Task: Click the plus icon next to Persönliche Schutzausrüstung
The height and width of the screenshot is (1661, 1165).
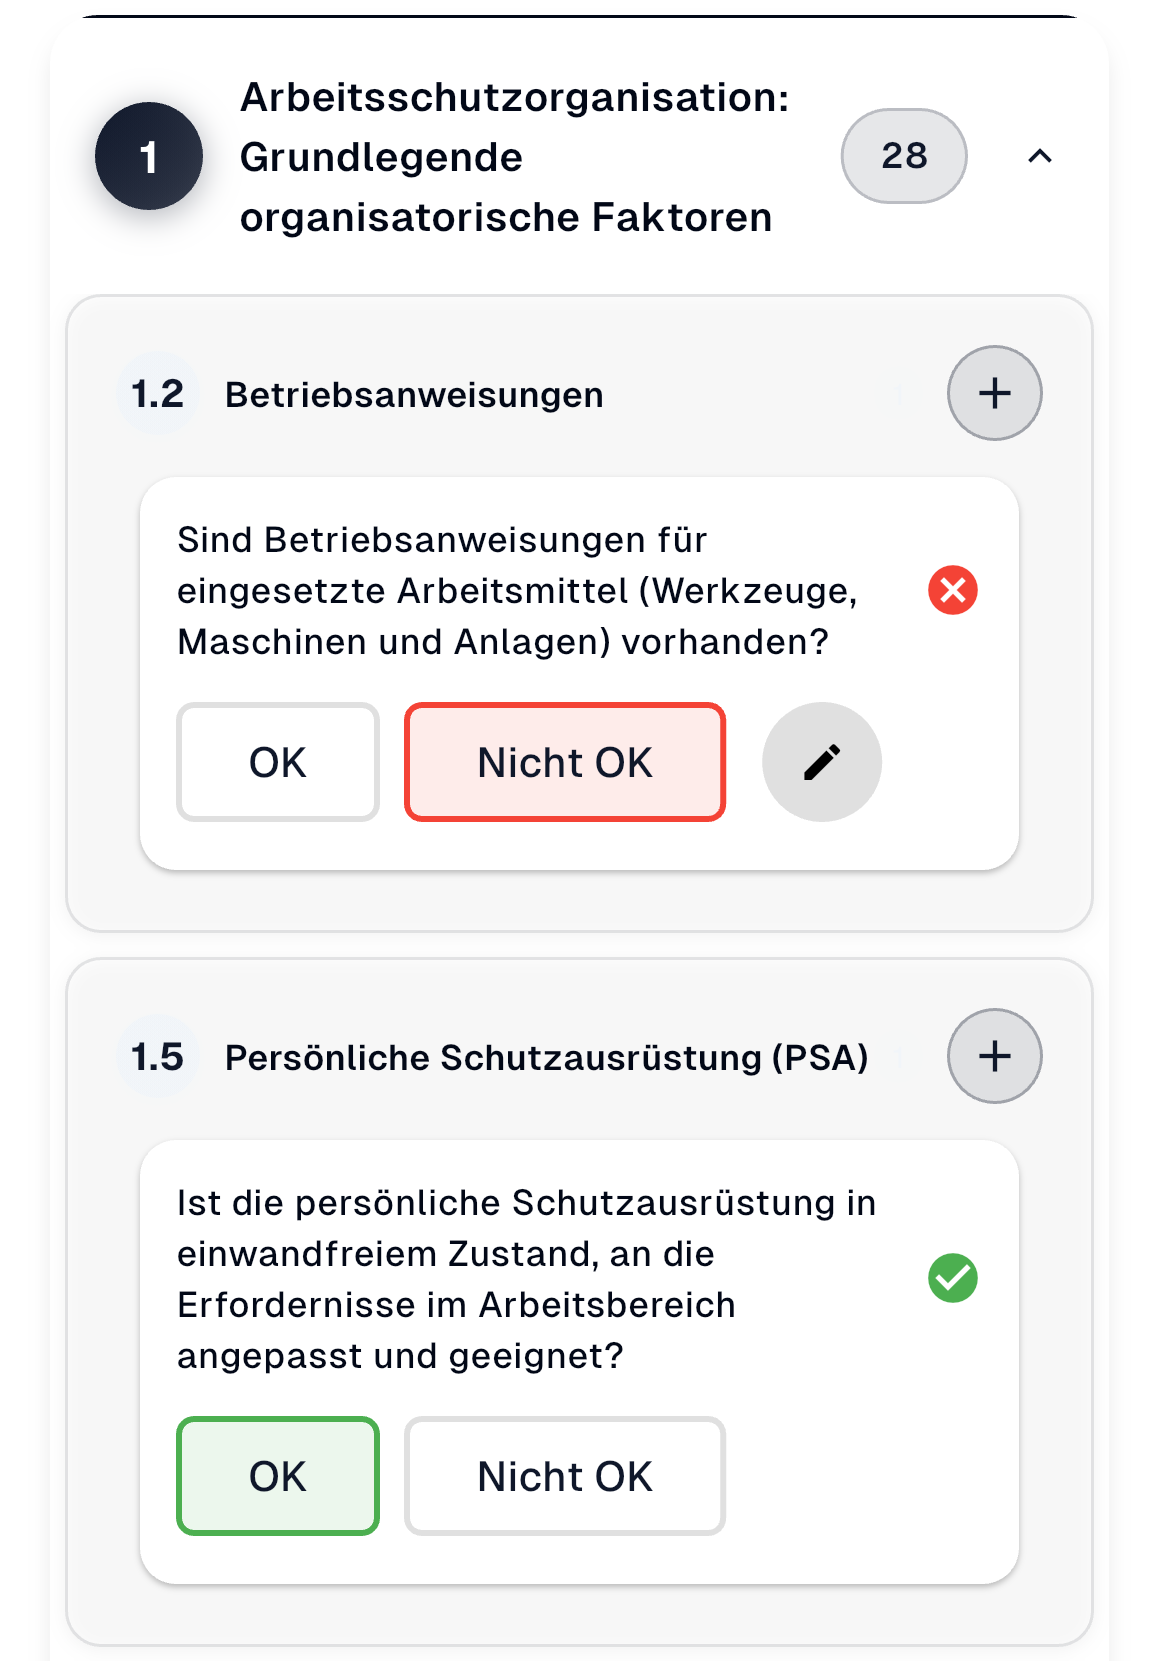Action: 994,1056
